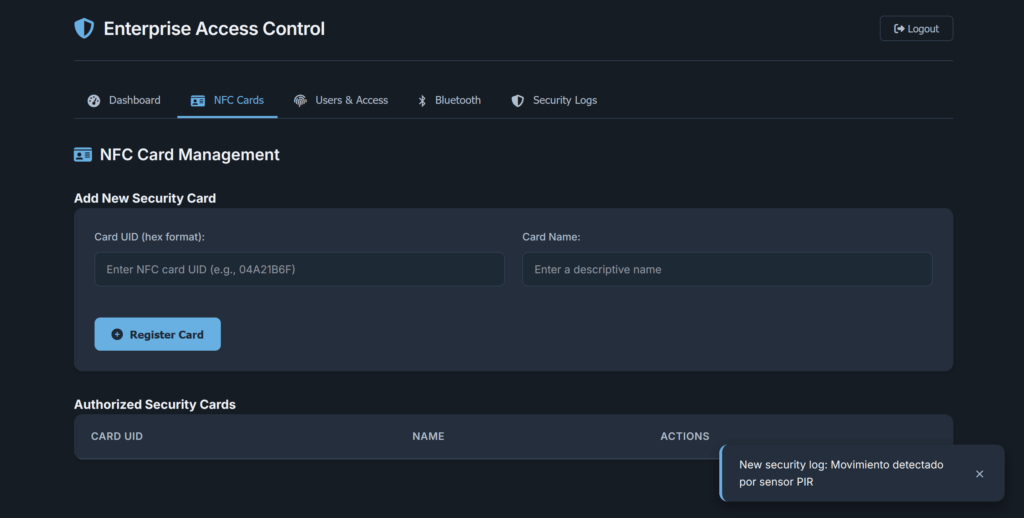The height and width of the screenshot is (518, 1024).
Task: Click the shield logo beside Enterprise Access Control
Action: [84, 28]
